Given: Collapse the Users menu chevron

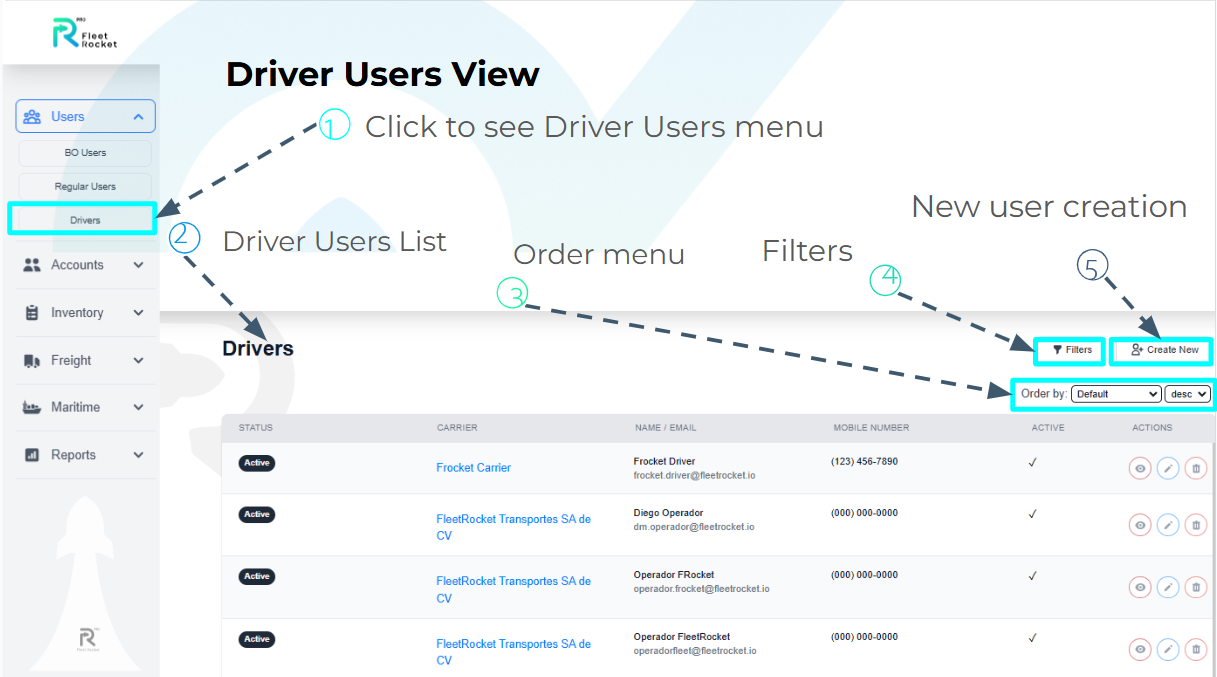Looking at the screenshot, I should click(x=139, y=115).
